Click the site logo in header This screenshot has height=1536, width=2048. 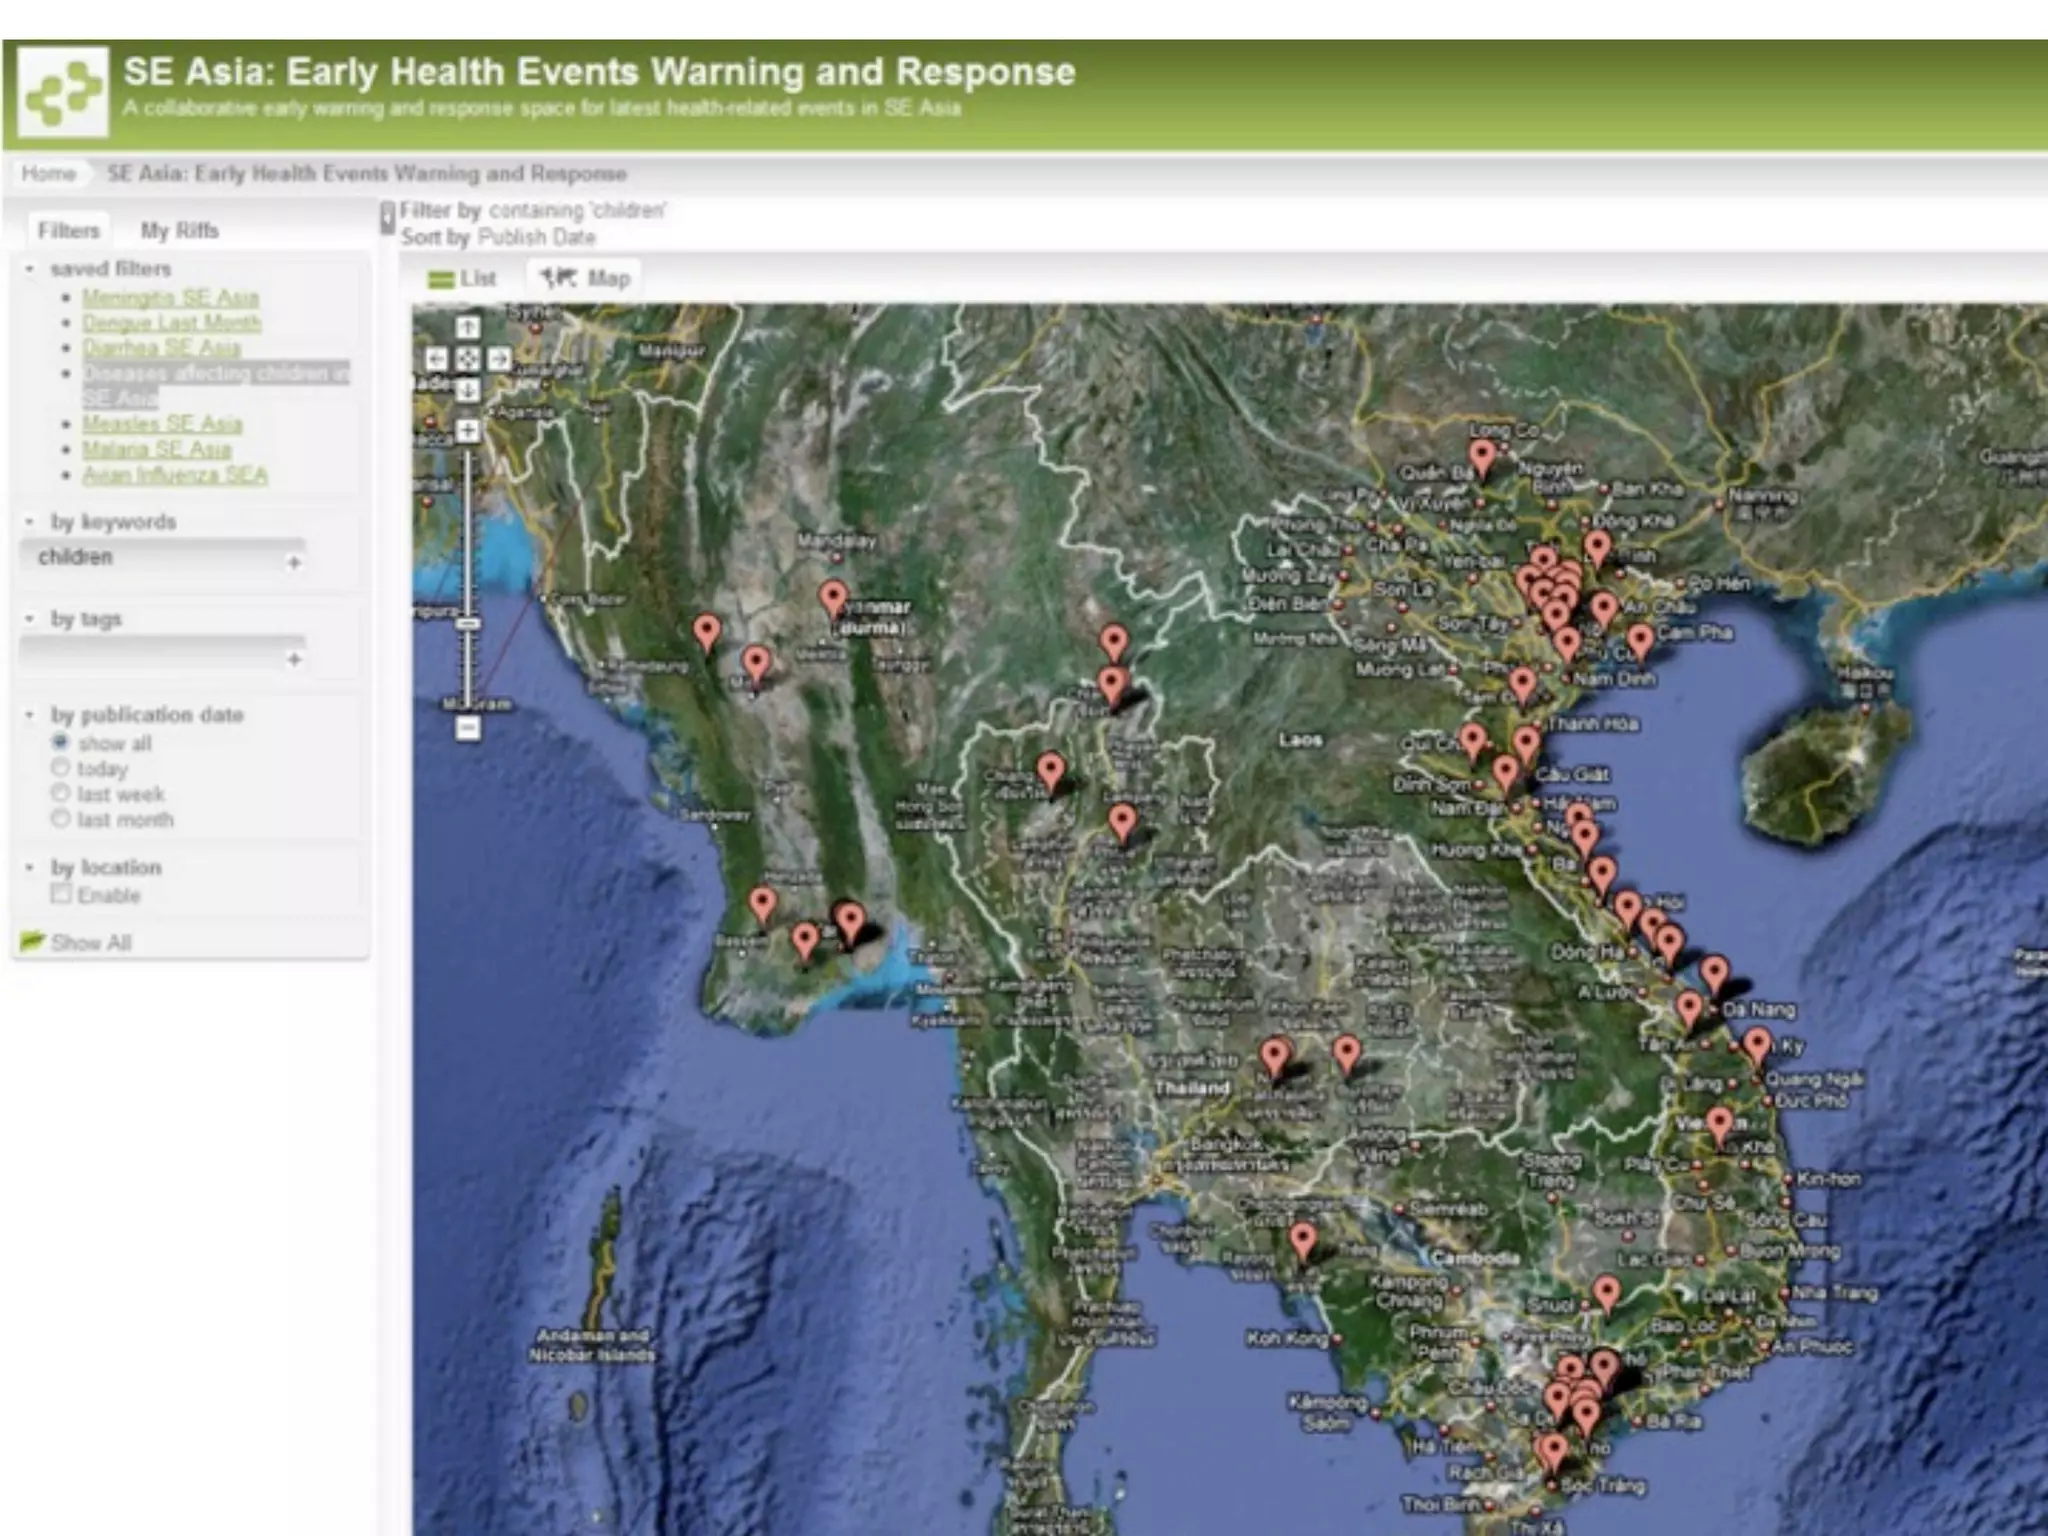(x=63, y=92)
